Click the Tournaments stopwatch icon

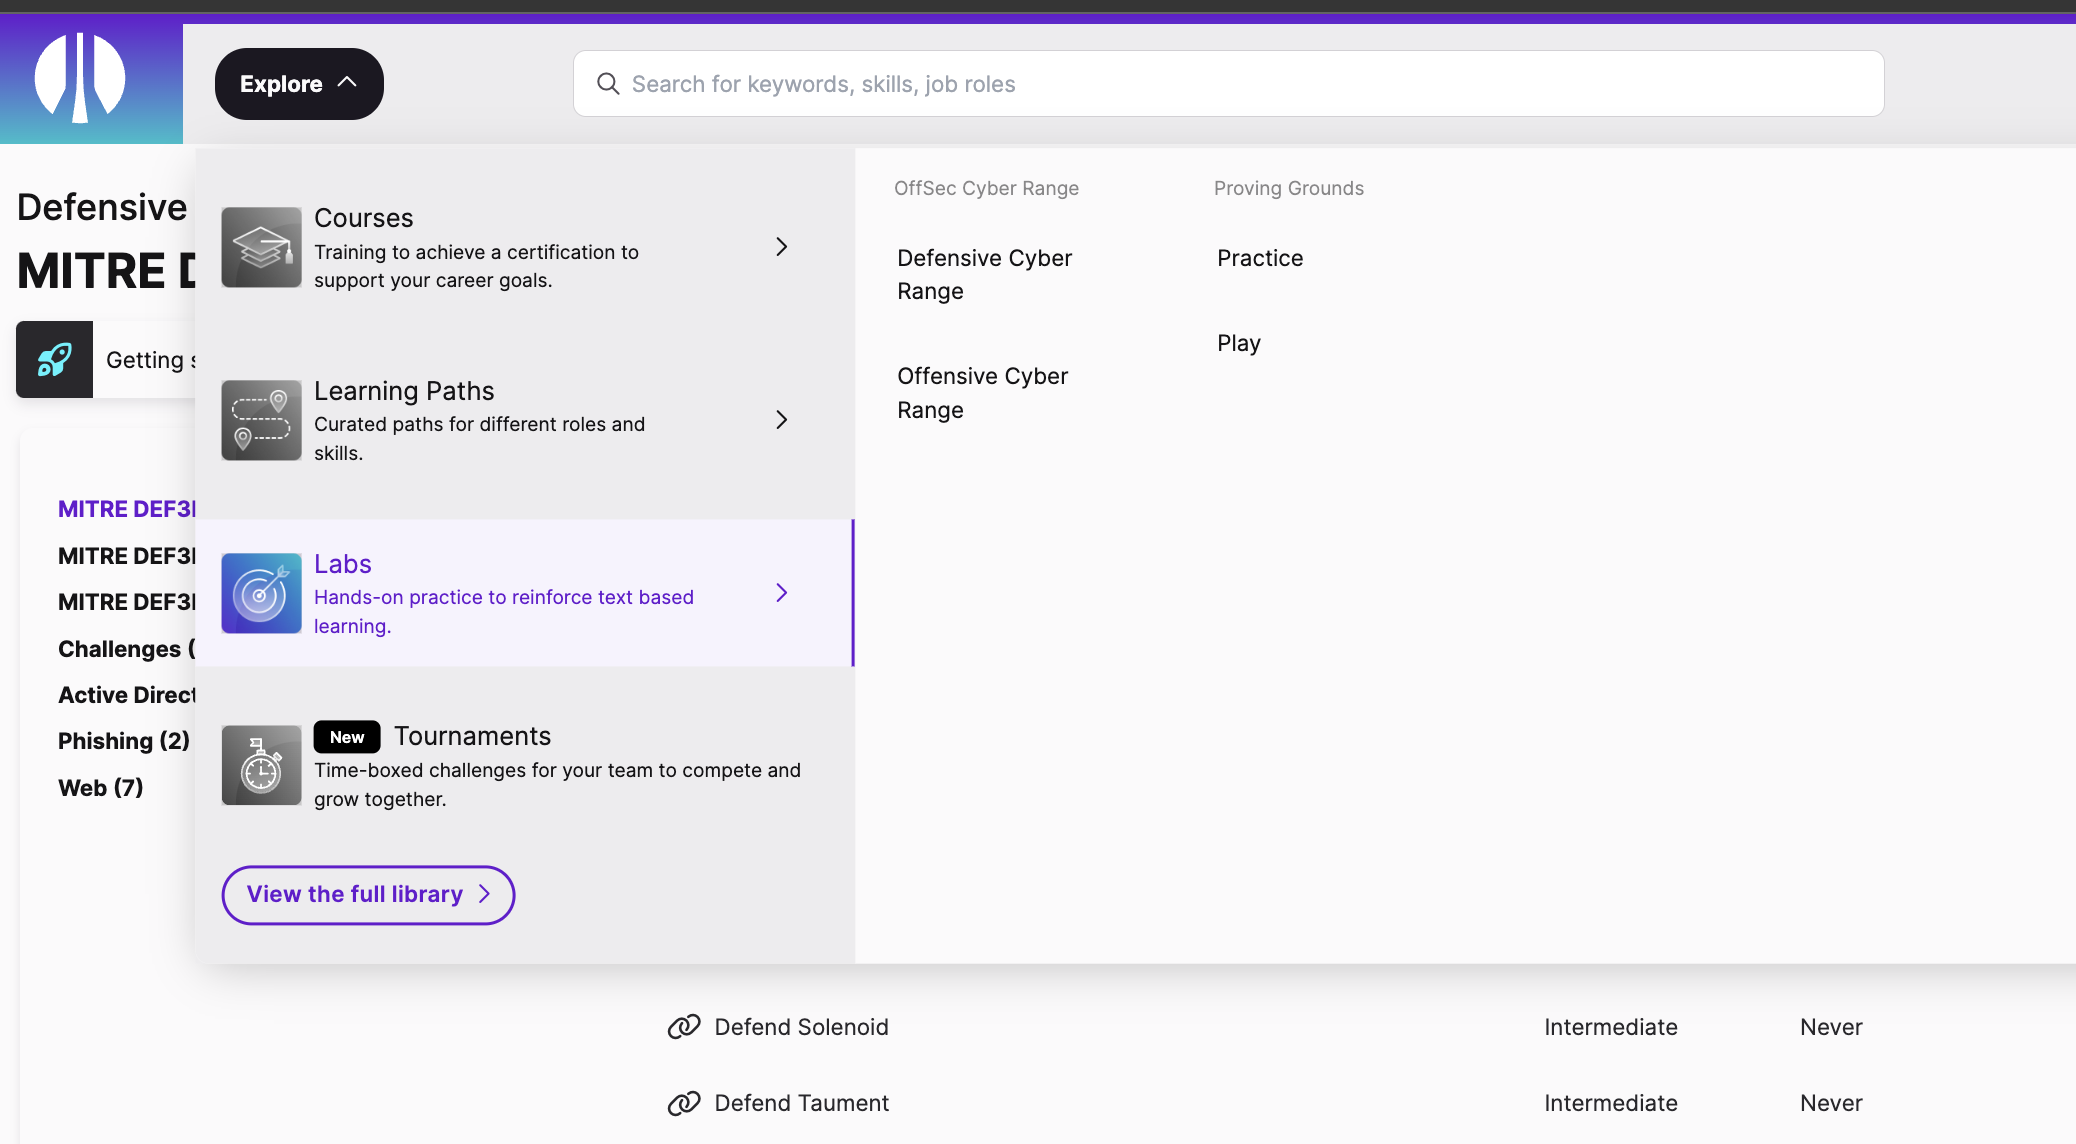260,765
